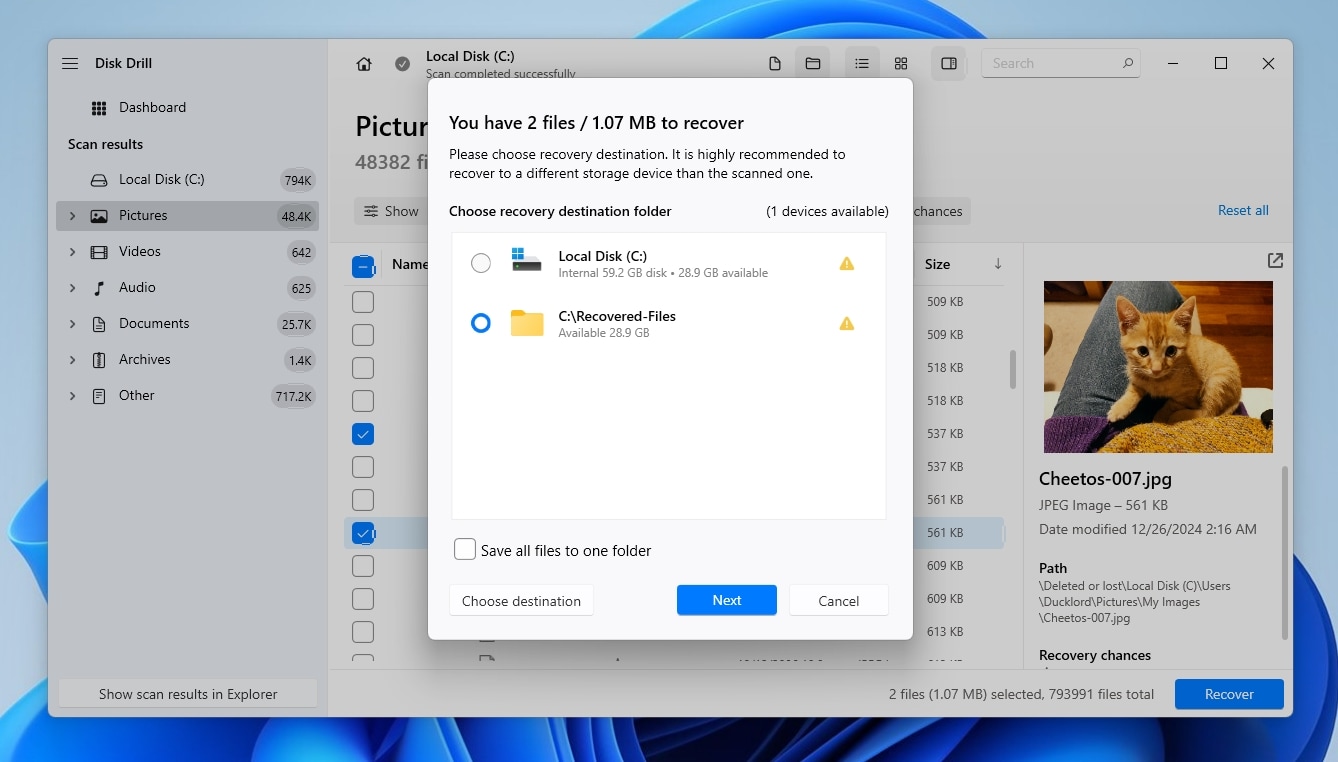Switch to grid view layout
The height and width of the screenshot is (762, 1338).
pos(901,63)
